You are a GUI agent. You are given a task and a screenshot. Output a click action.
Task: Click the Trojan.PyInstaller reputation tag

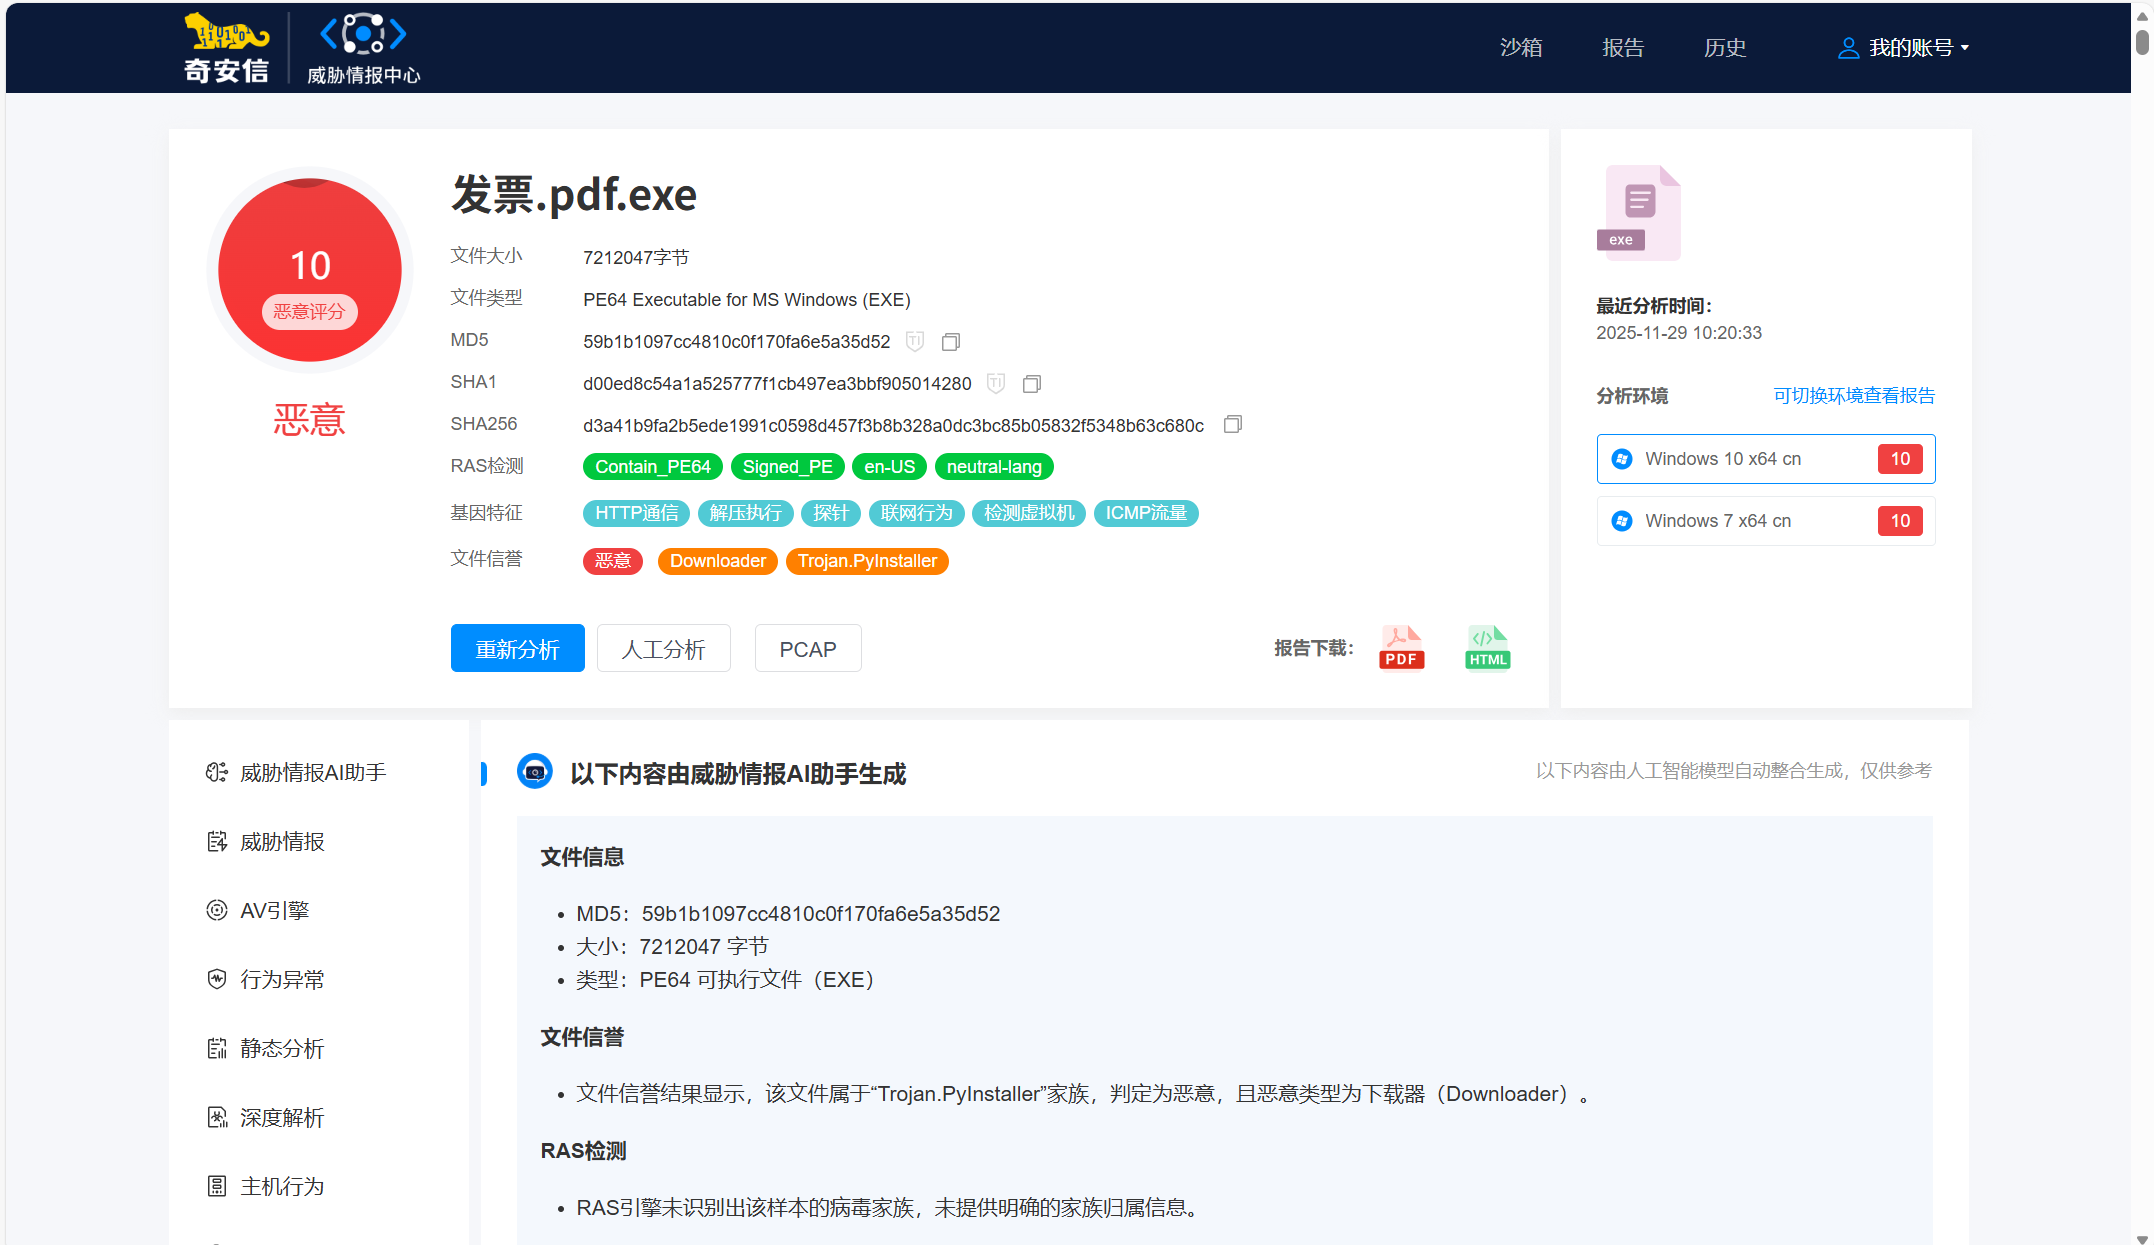[x=866, y=561]
